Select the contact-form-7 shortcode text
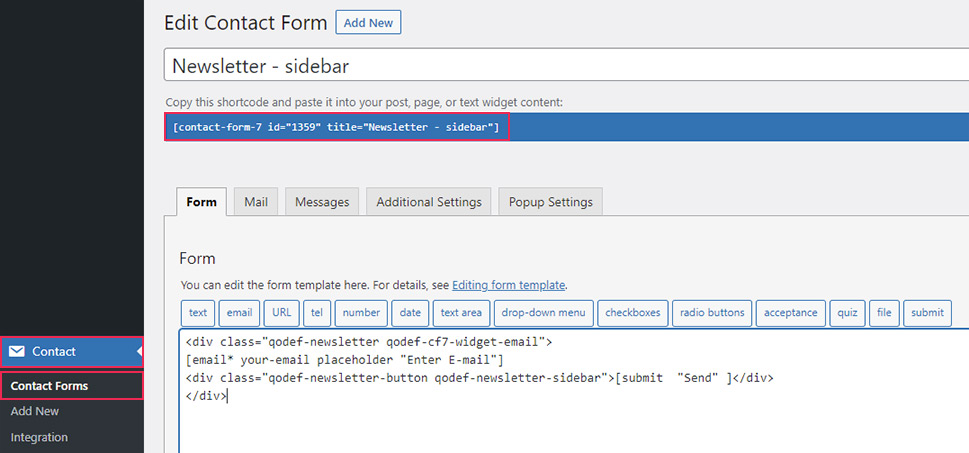The image size is (969, 453). (x=336, y=127)
